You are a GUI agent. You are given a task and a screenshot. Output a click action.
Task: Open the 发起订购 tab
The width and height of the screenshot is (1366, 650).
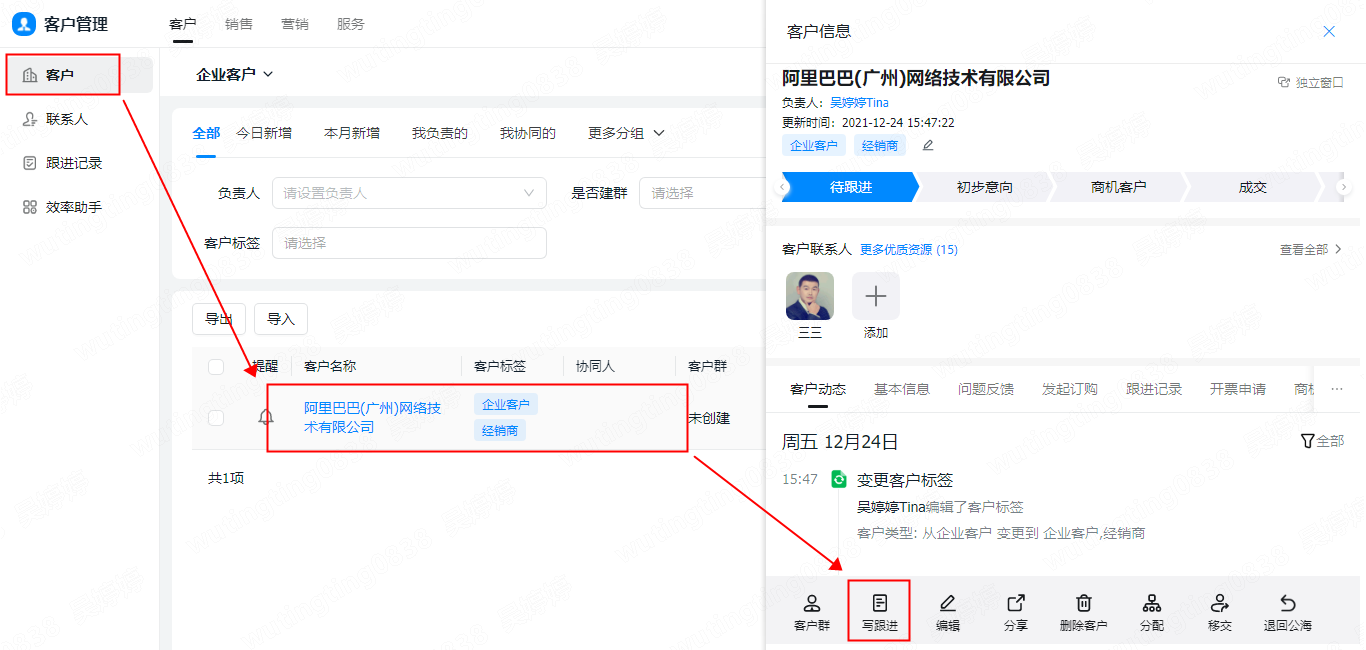(1070, 389)
